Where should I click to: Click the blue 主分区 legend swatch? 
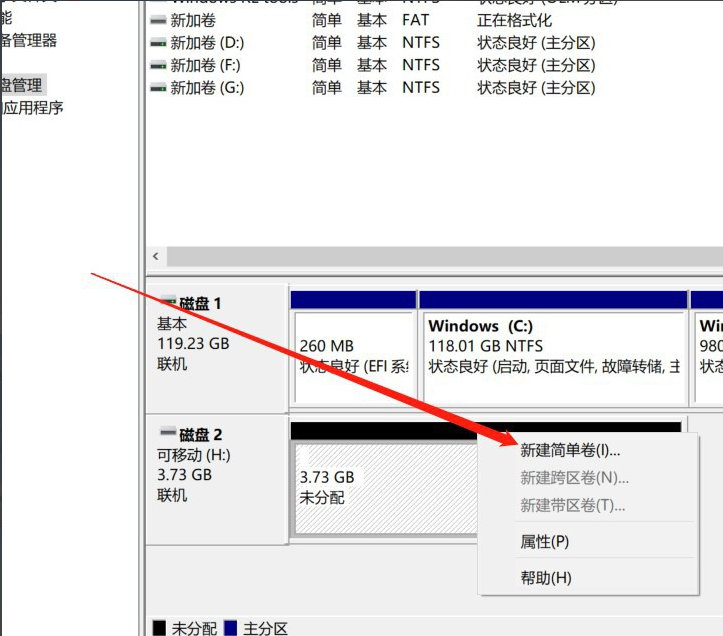point(231,628)
